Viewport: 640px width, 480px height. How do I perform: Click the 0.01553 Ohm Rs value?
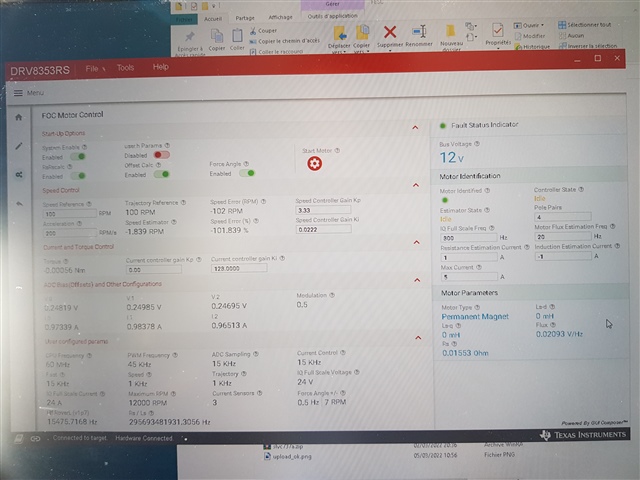point(465,353)
